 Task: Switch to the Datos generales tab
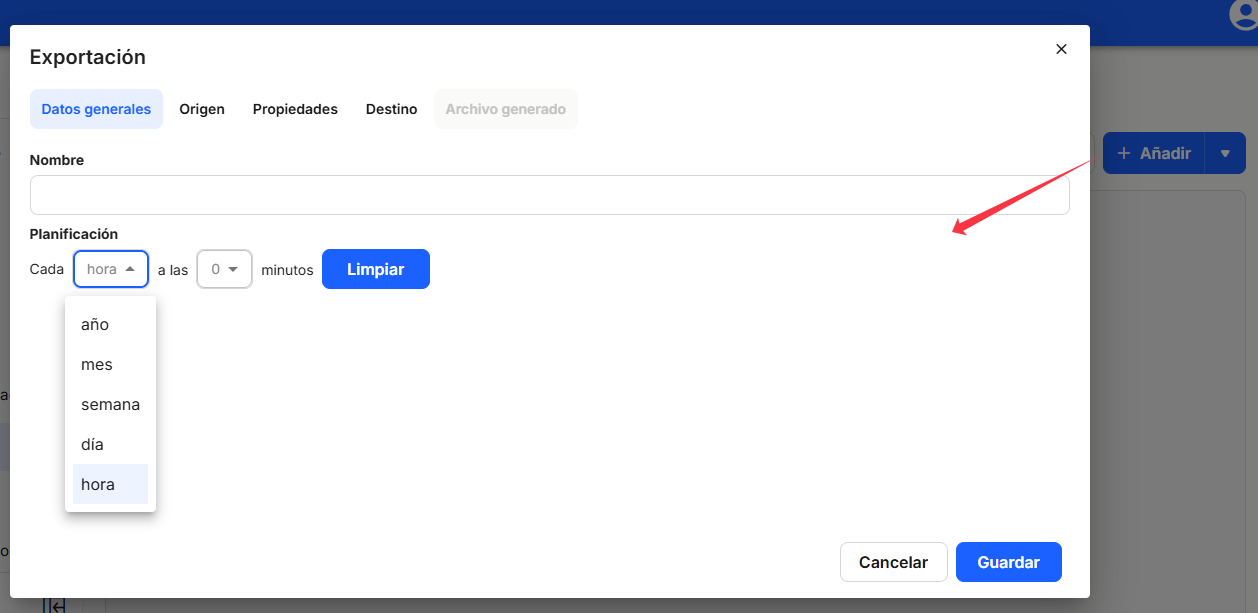(96, 109)
